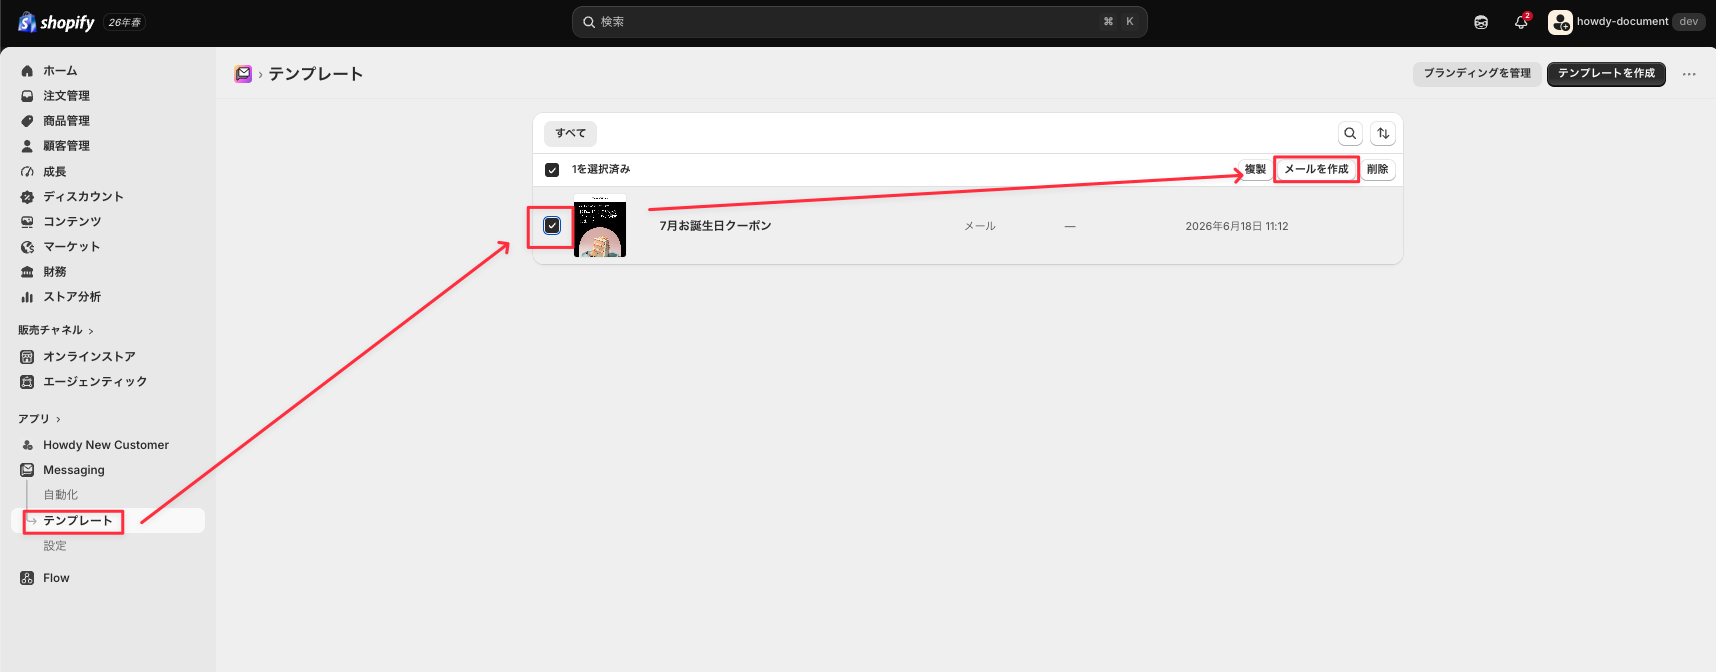Screen dimensions: 1716x672
Task: Toggle the select-all checkbox beside 1を選択済み
Action: click(552, 170)
